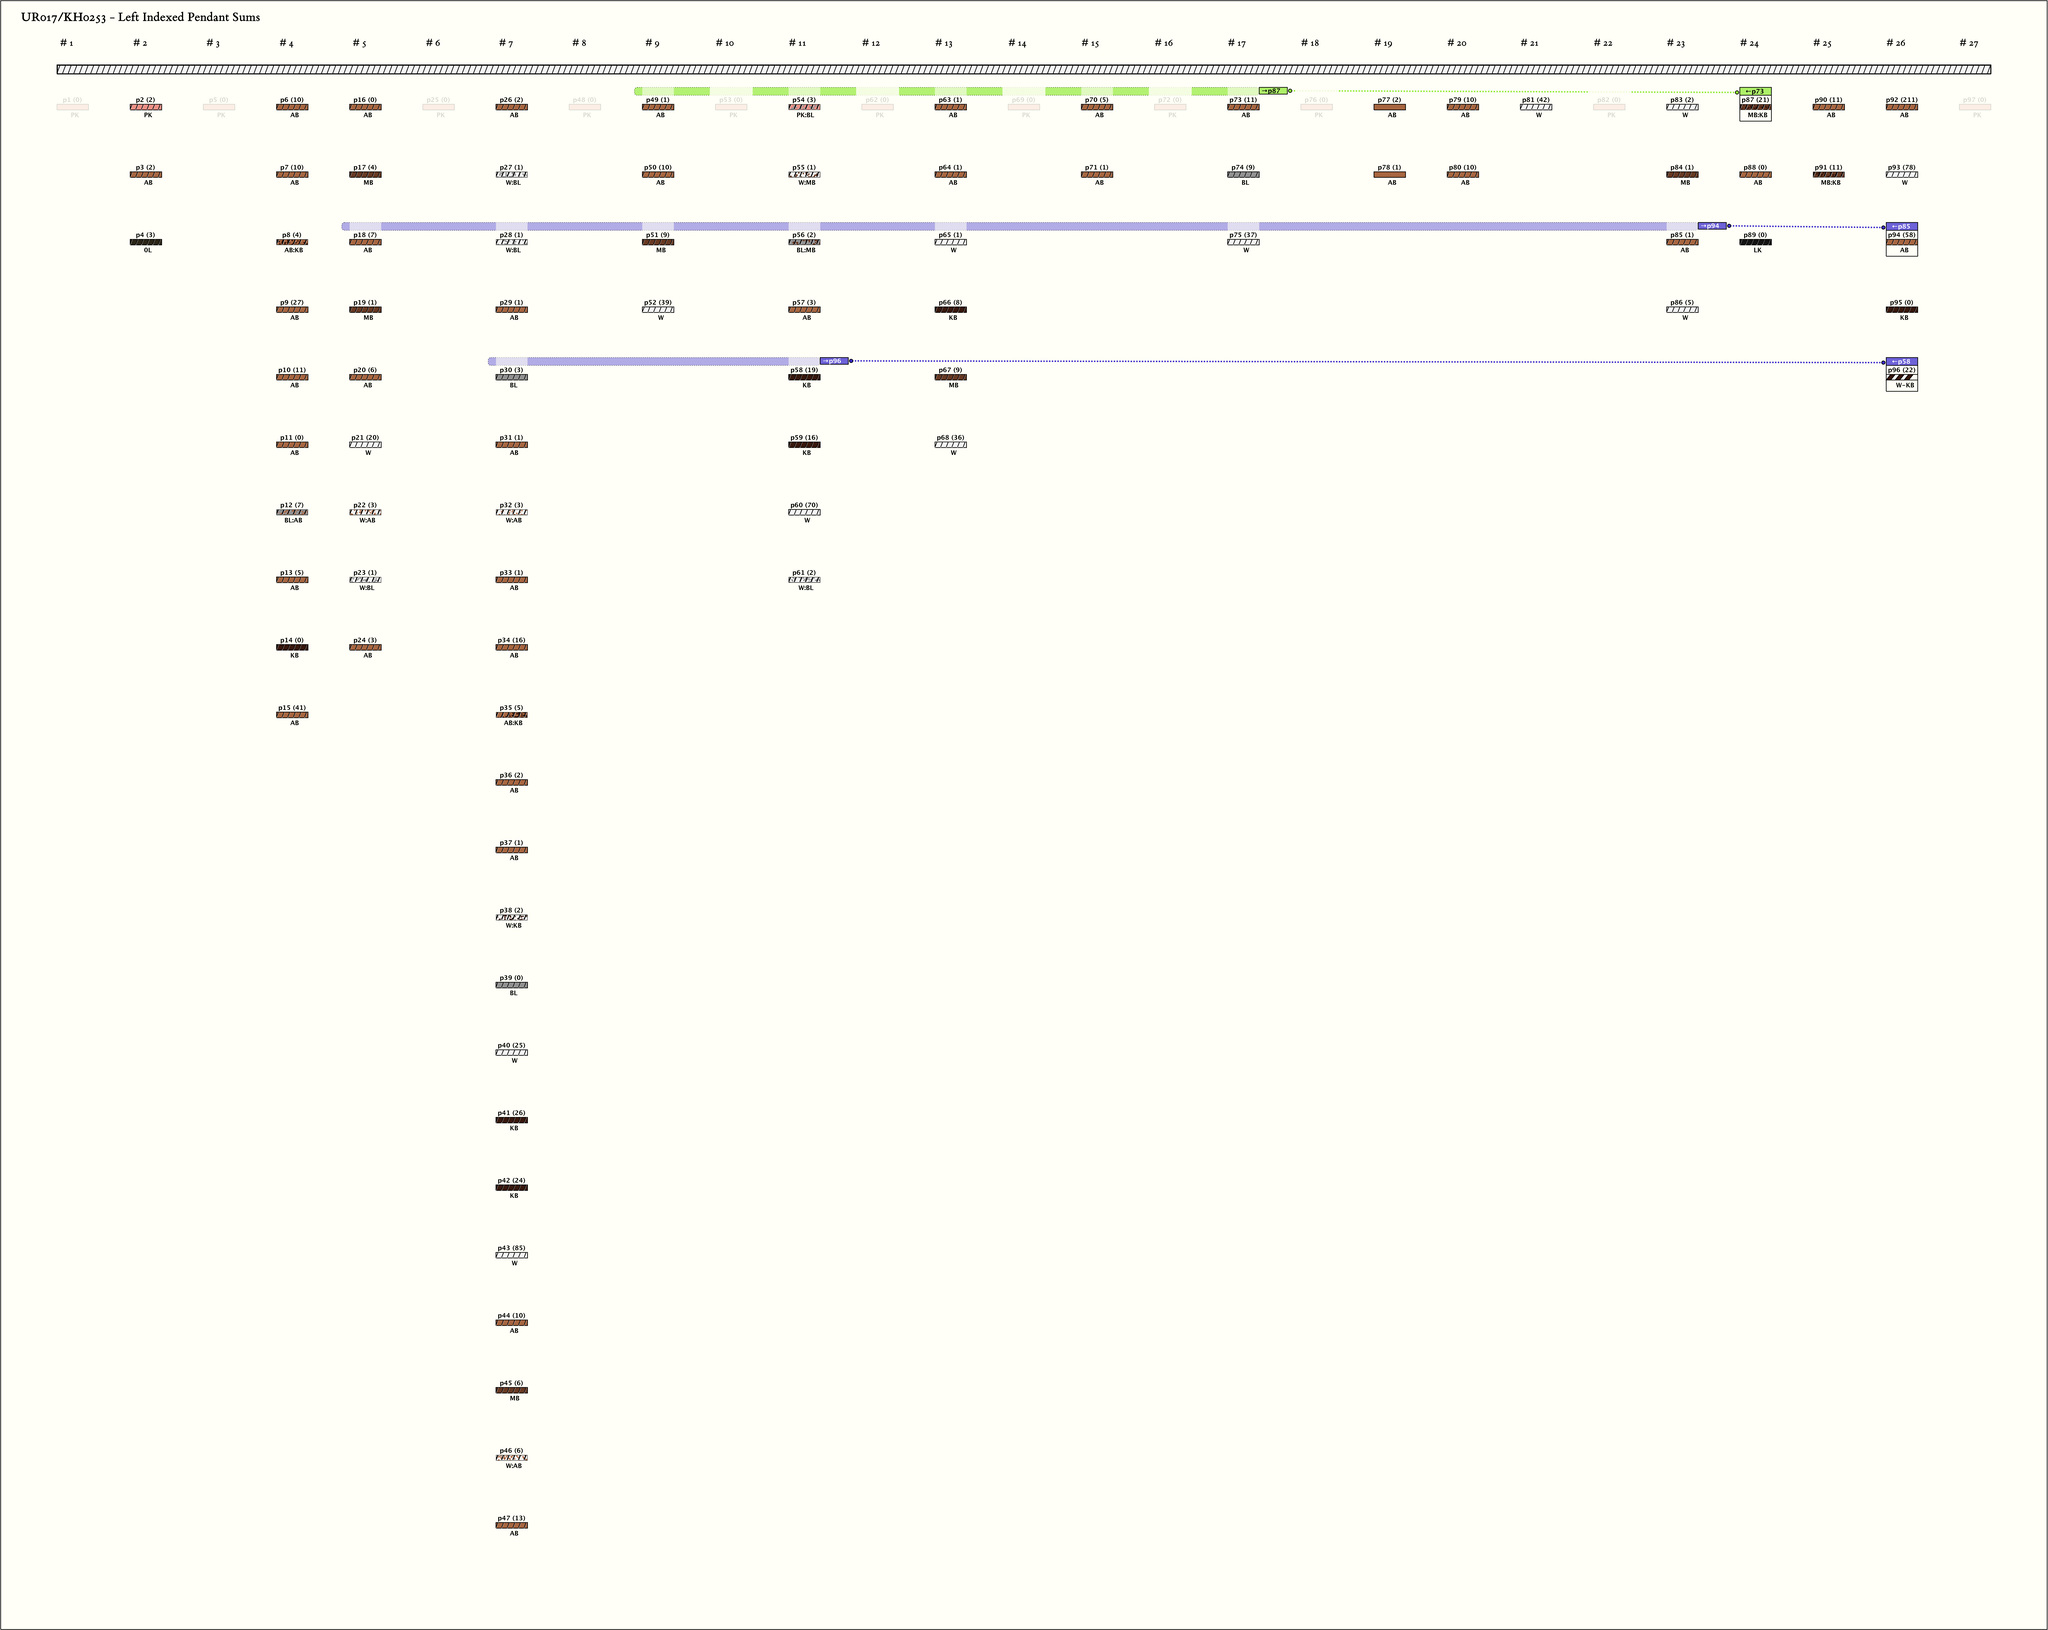
Task: Click the p43 (85) pendant label
Action: pyautogui.click(x=511, y=1248)
